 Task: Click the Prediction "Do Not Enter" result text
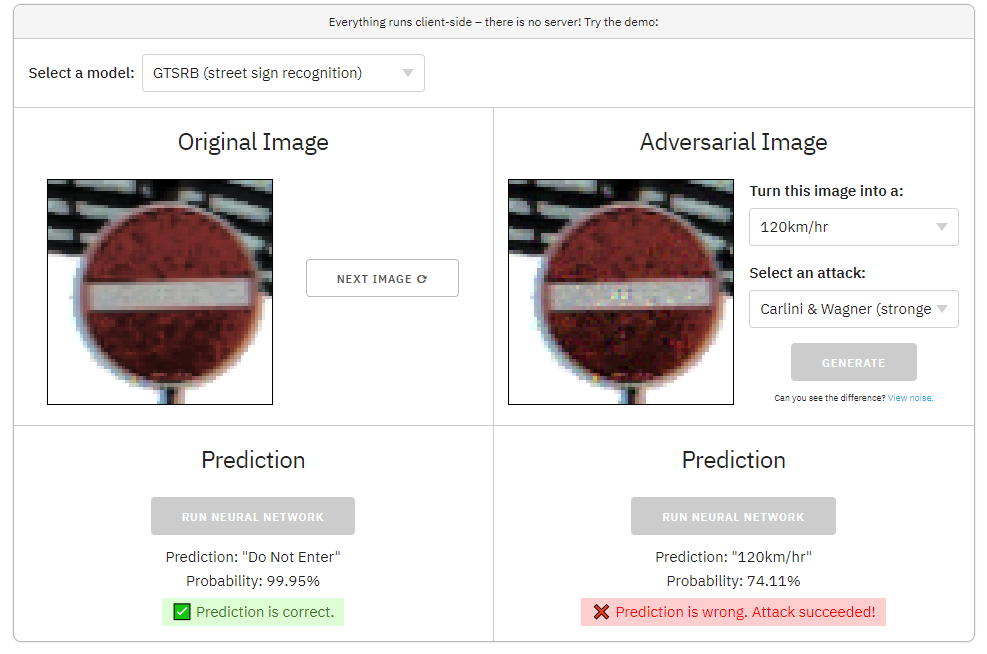(x=253, y=557)
